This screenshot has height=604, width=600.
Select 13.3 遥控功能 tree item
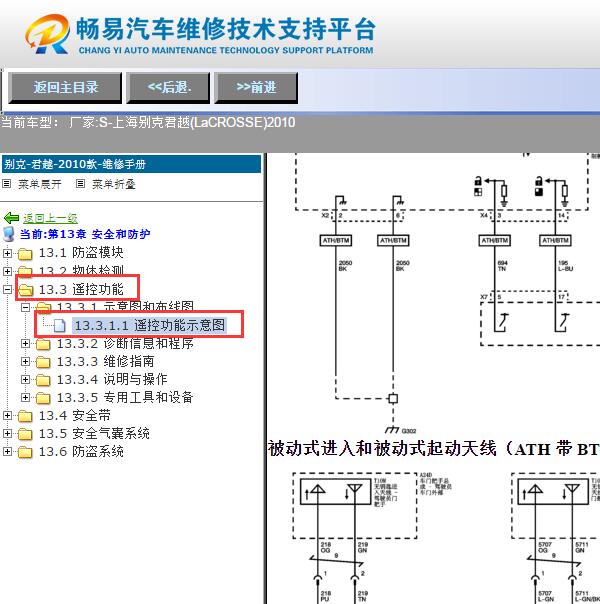[x=81, y=289]
